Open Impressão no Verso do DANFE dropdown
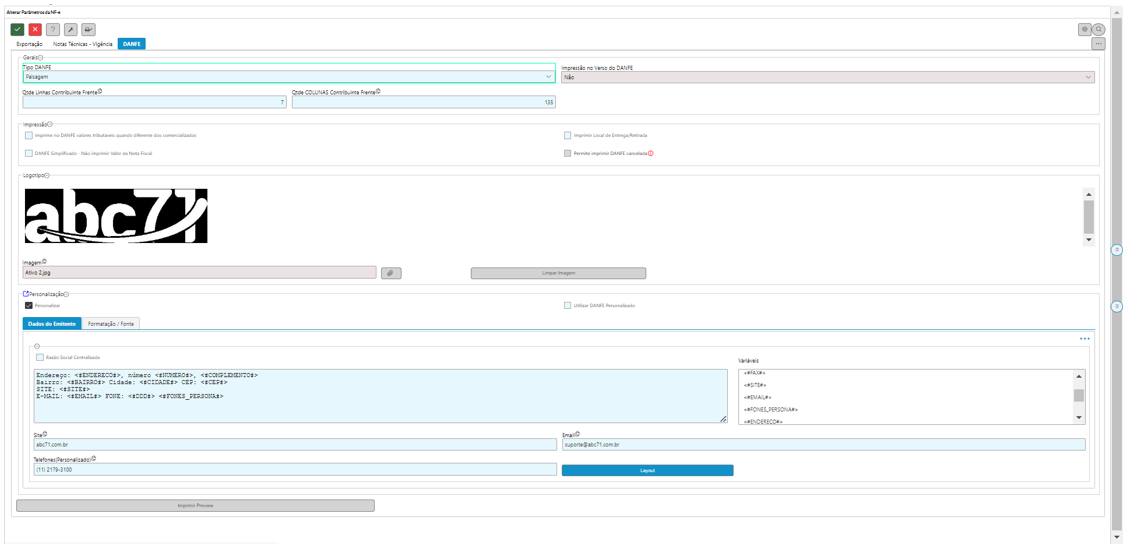The width and height of the screenshot is (1125, 549). pyautogui.click(x=828, y=76)
